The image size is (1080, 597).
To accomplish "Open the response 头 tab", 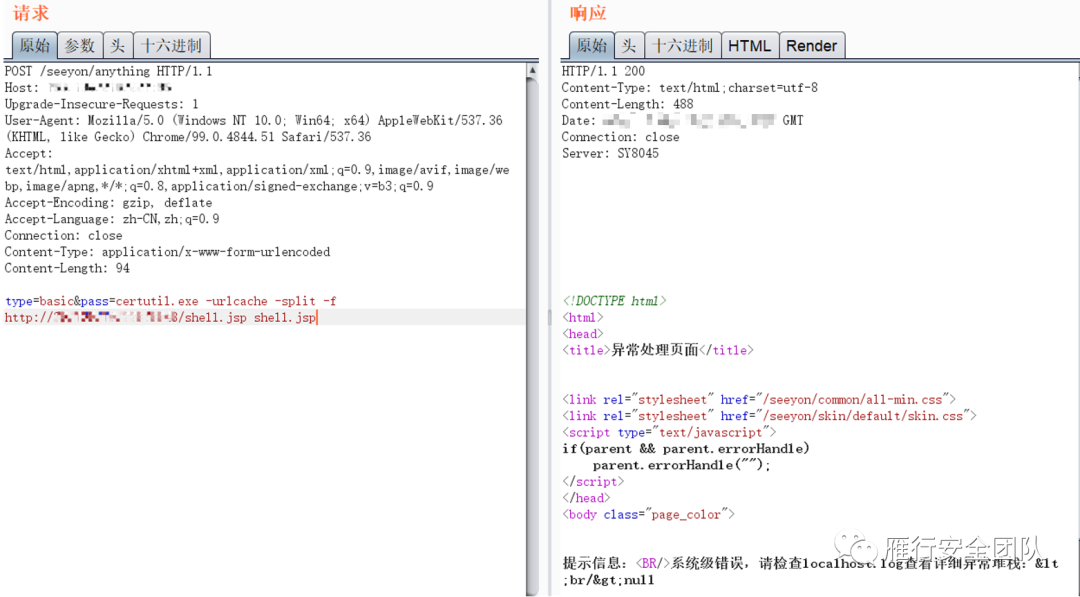I will click(x=630, y=45).
